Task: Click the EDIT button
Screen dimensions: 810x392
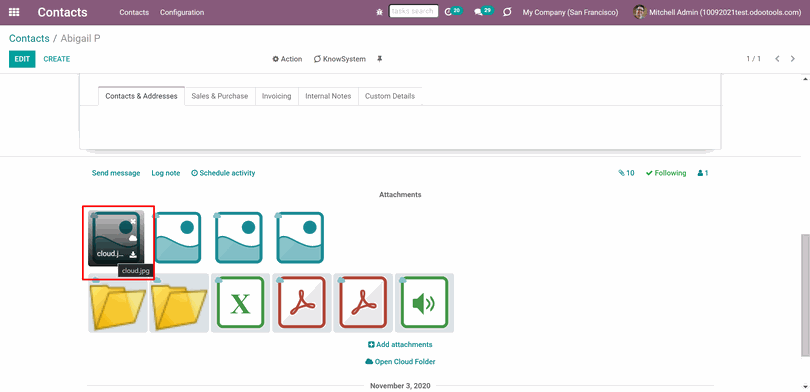Action: (x=22, y=59)
